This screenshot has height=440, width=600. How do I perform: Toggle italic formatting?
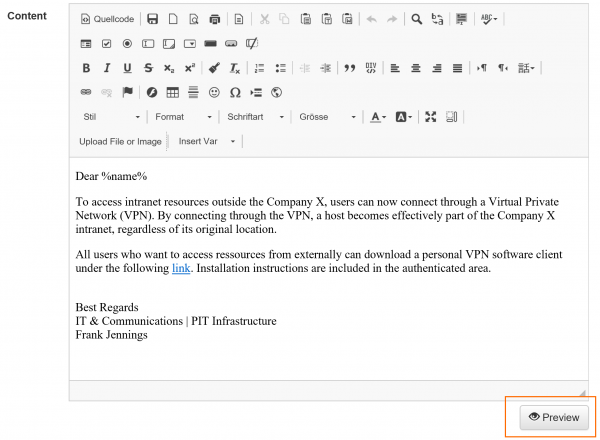pyautogui.click(x=107, y=68)
